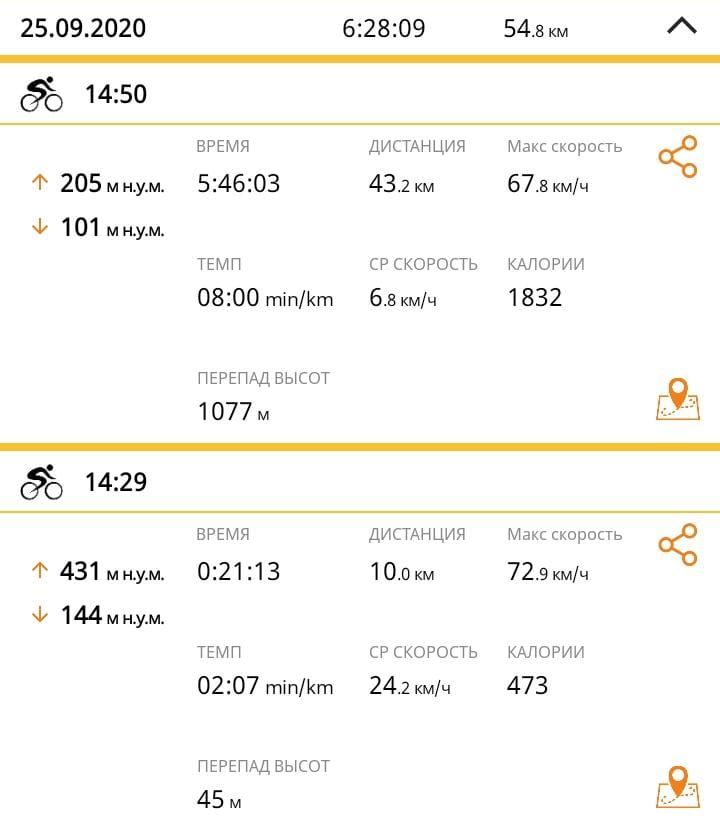Tap the 43.2 км distance value

pos(401,184)
